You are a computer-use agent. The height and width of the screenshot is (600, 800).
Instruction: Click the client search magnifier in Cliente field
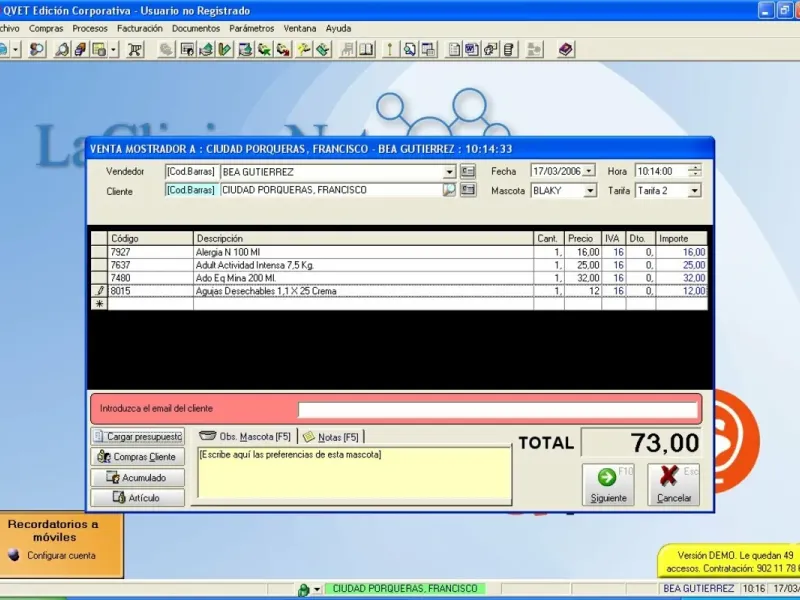click(449, 190)
